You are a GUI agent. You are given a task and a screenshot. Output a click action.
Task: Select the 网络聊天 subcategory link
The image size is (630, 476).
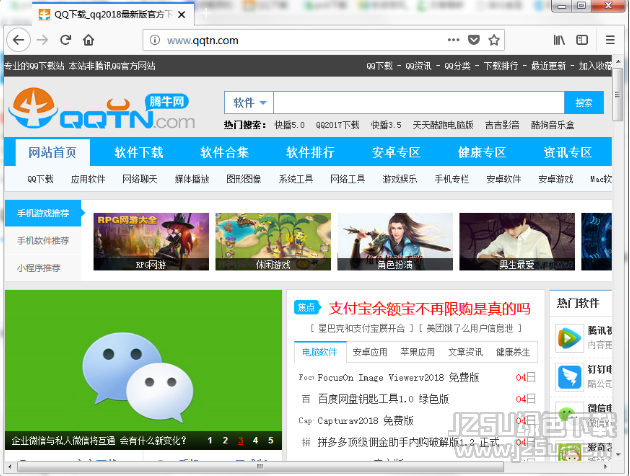point(139,179)
